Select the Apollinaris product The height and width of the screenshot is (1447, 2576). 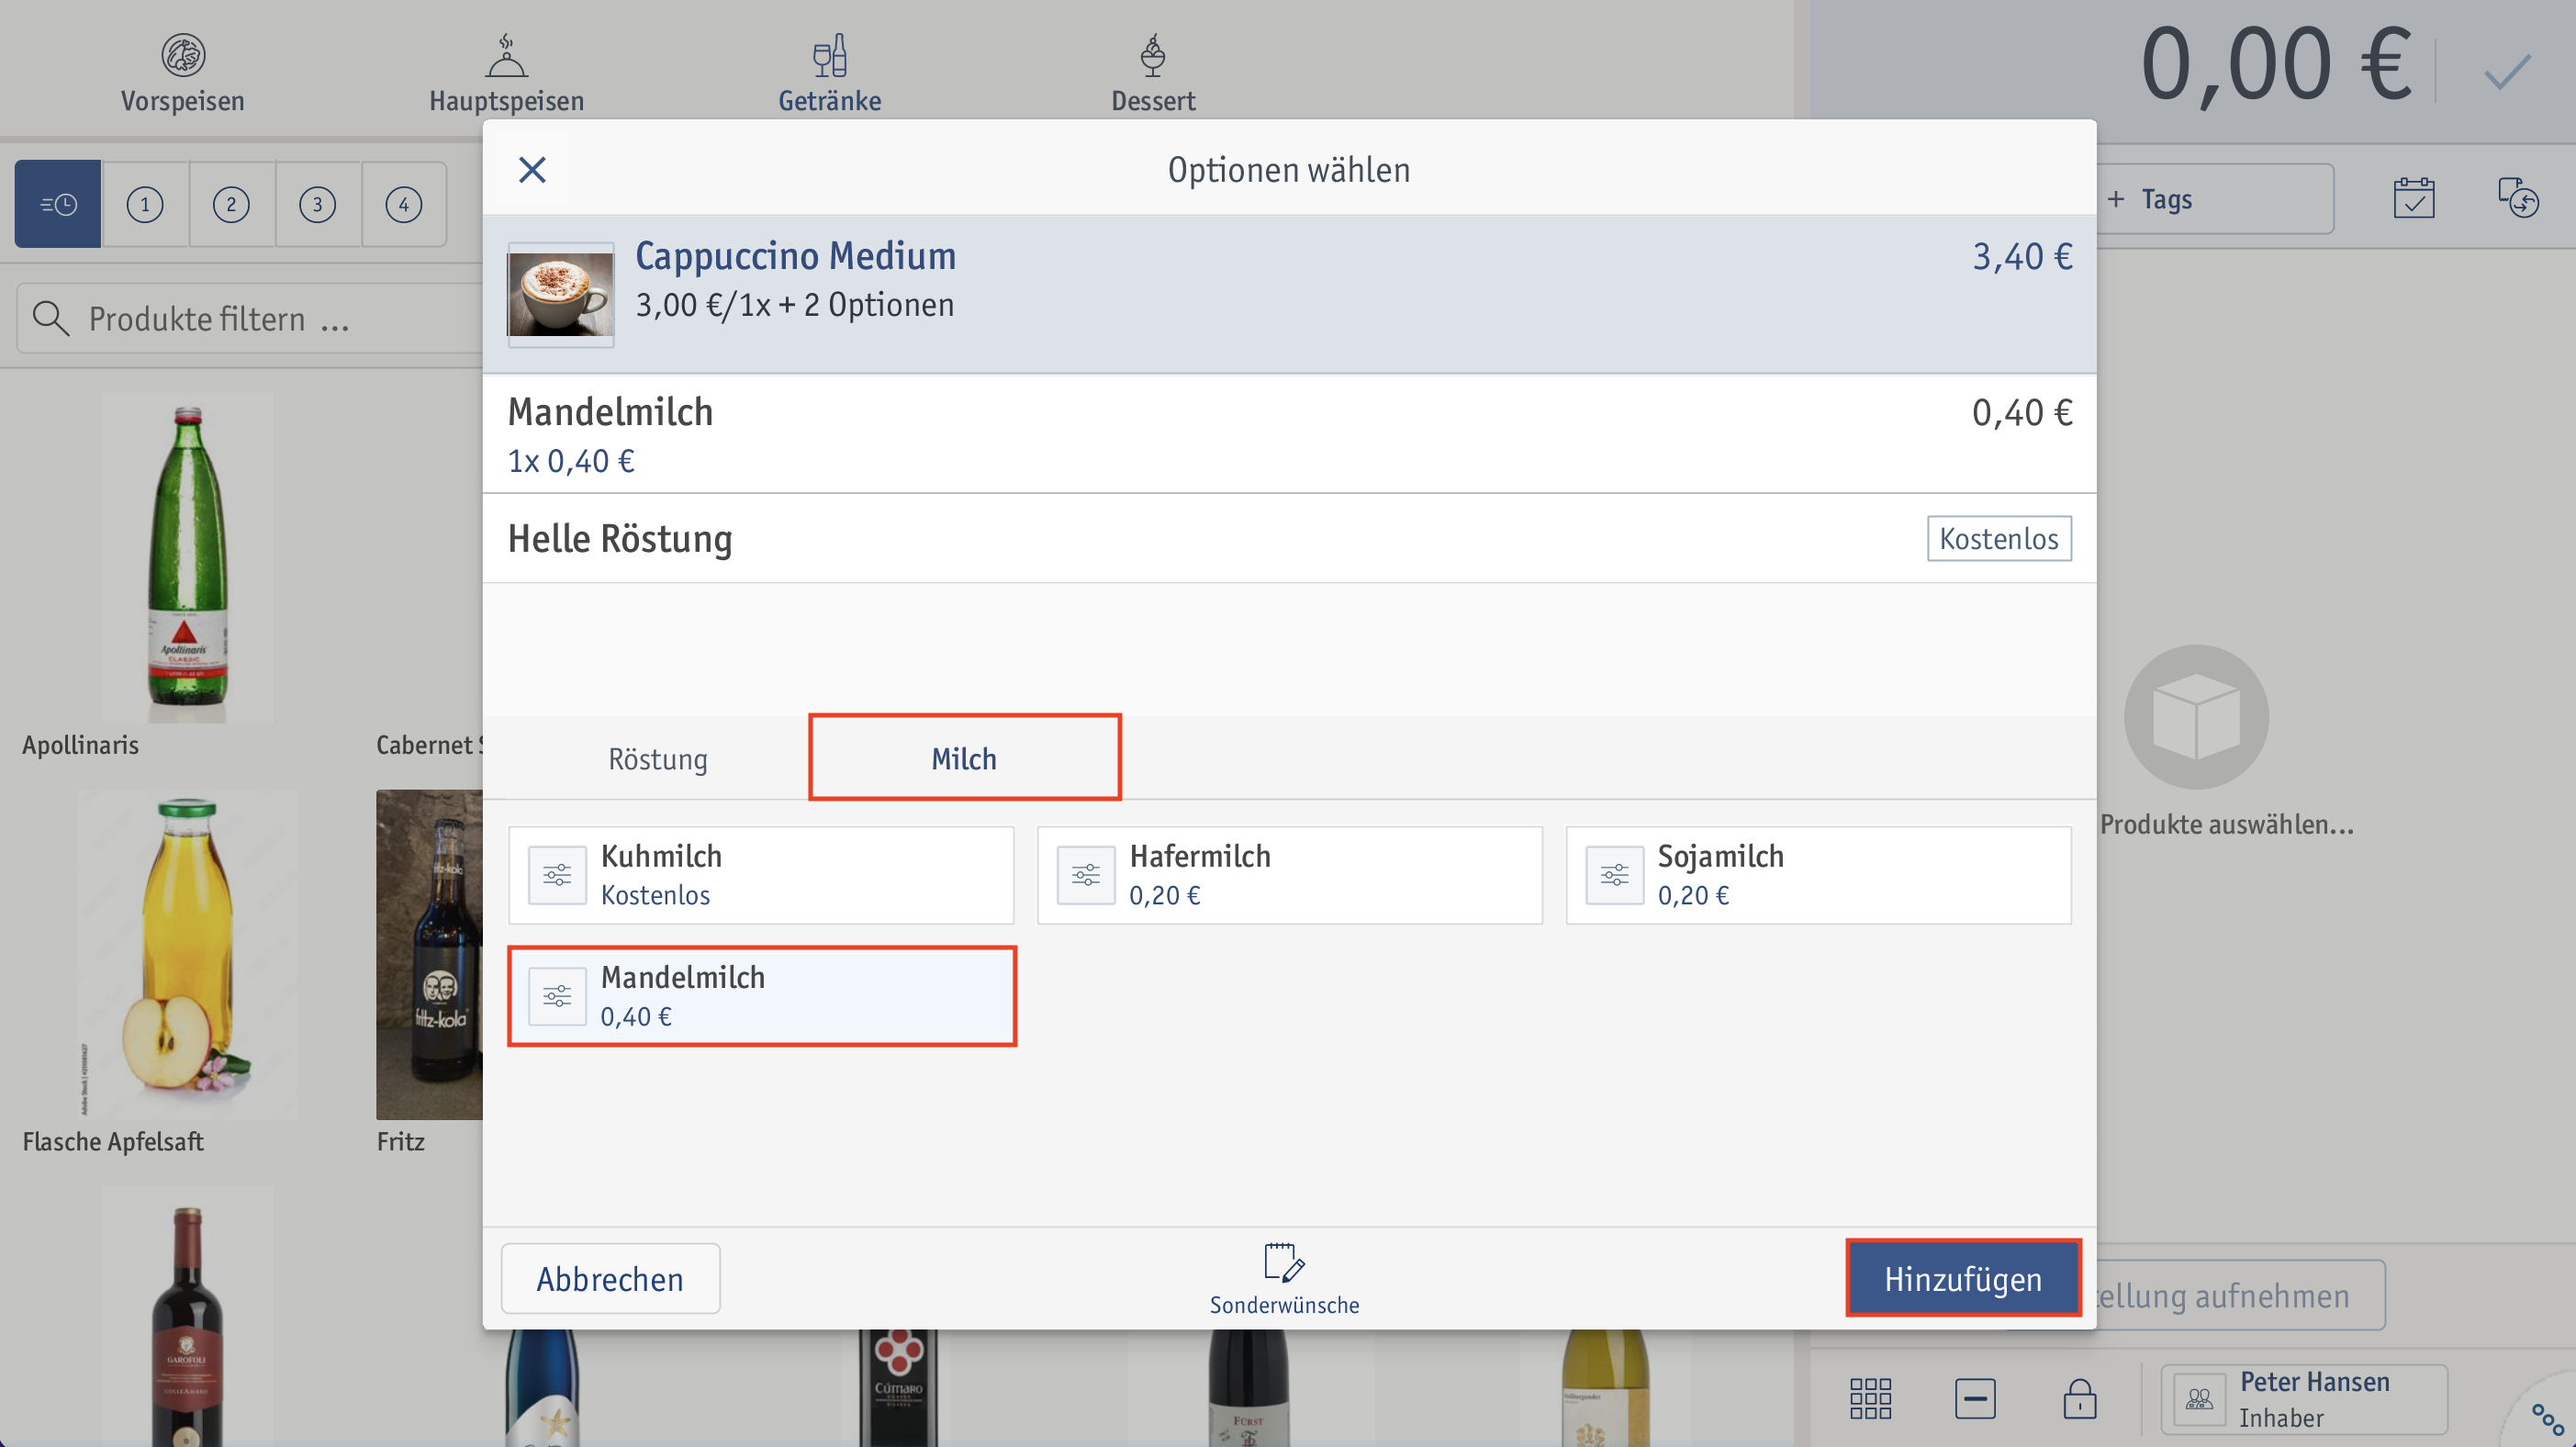click(187, 575)
